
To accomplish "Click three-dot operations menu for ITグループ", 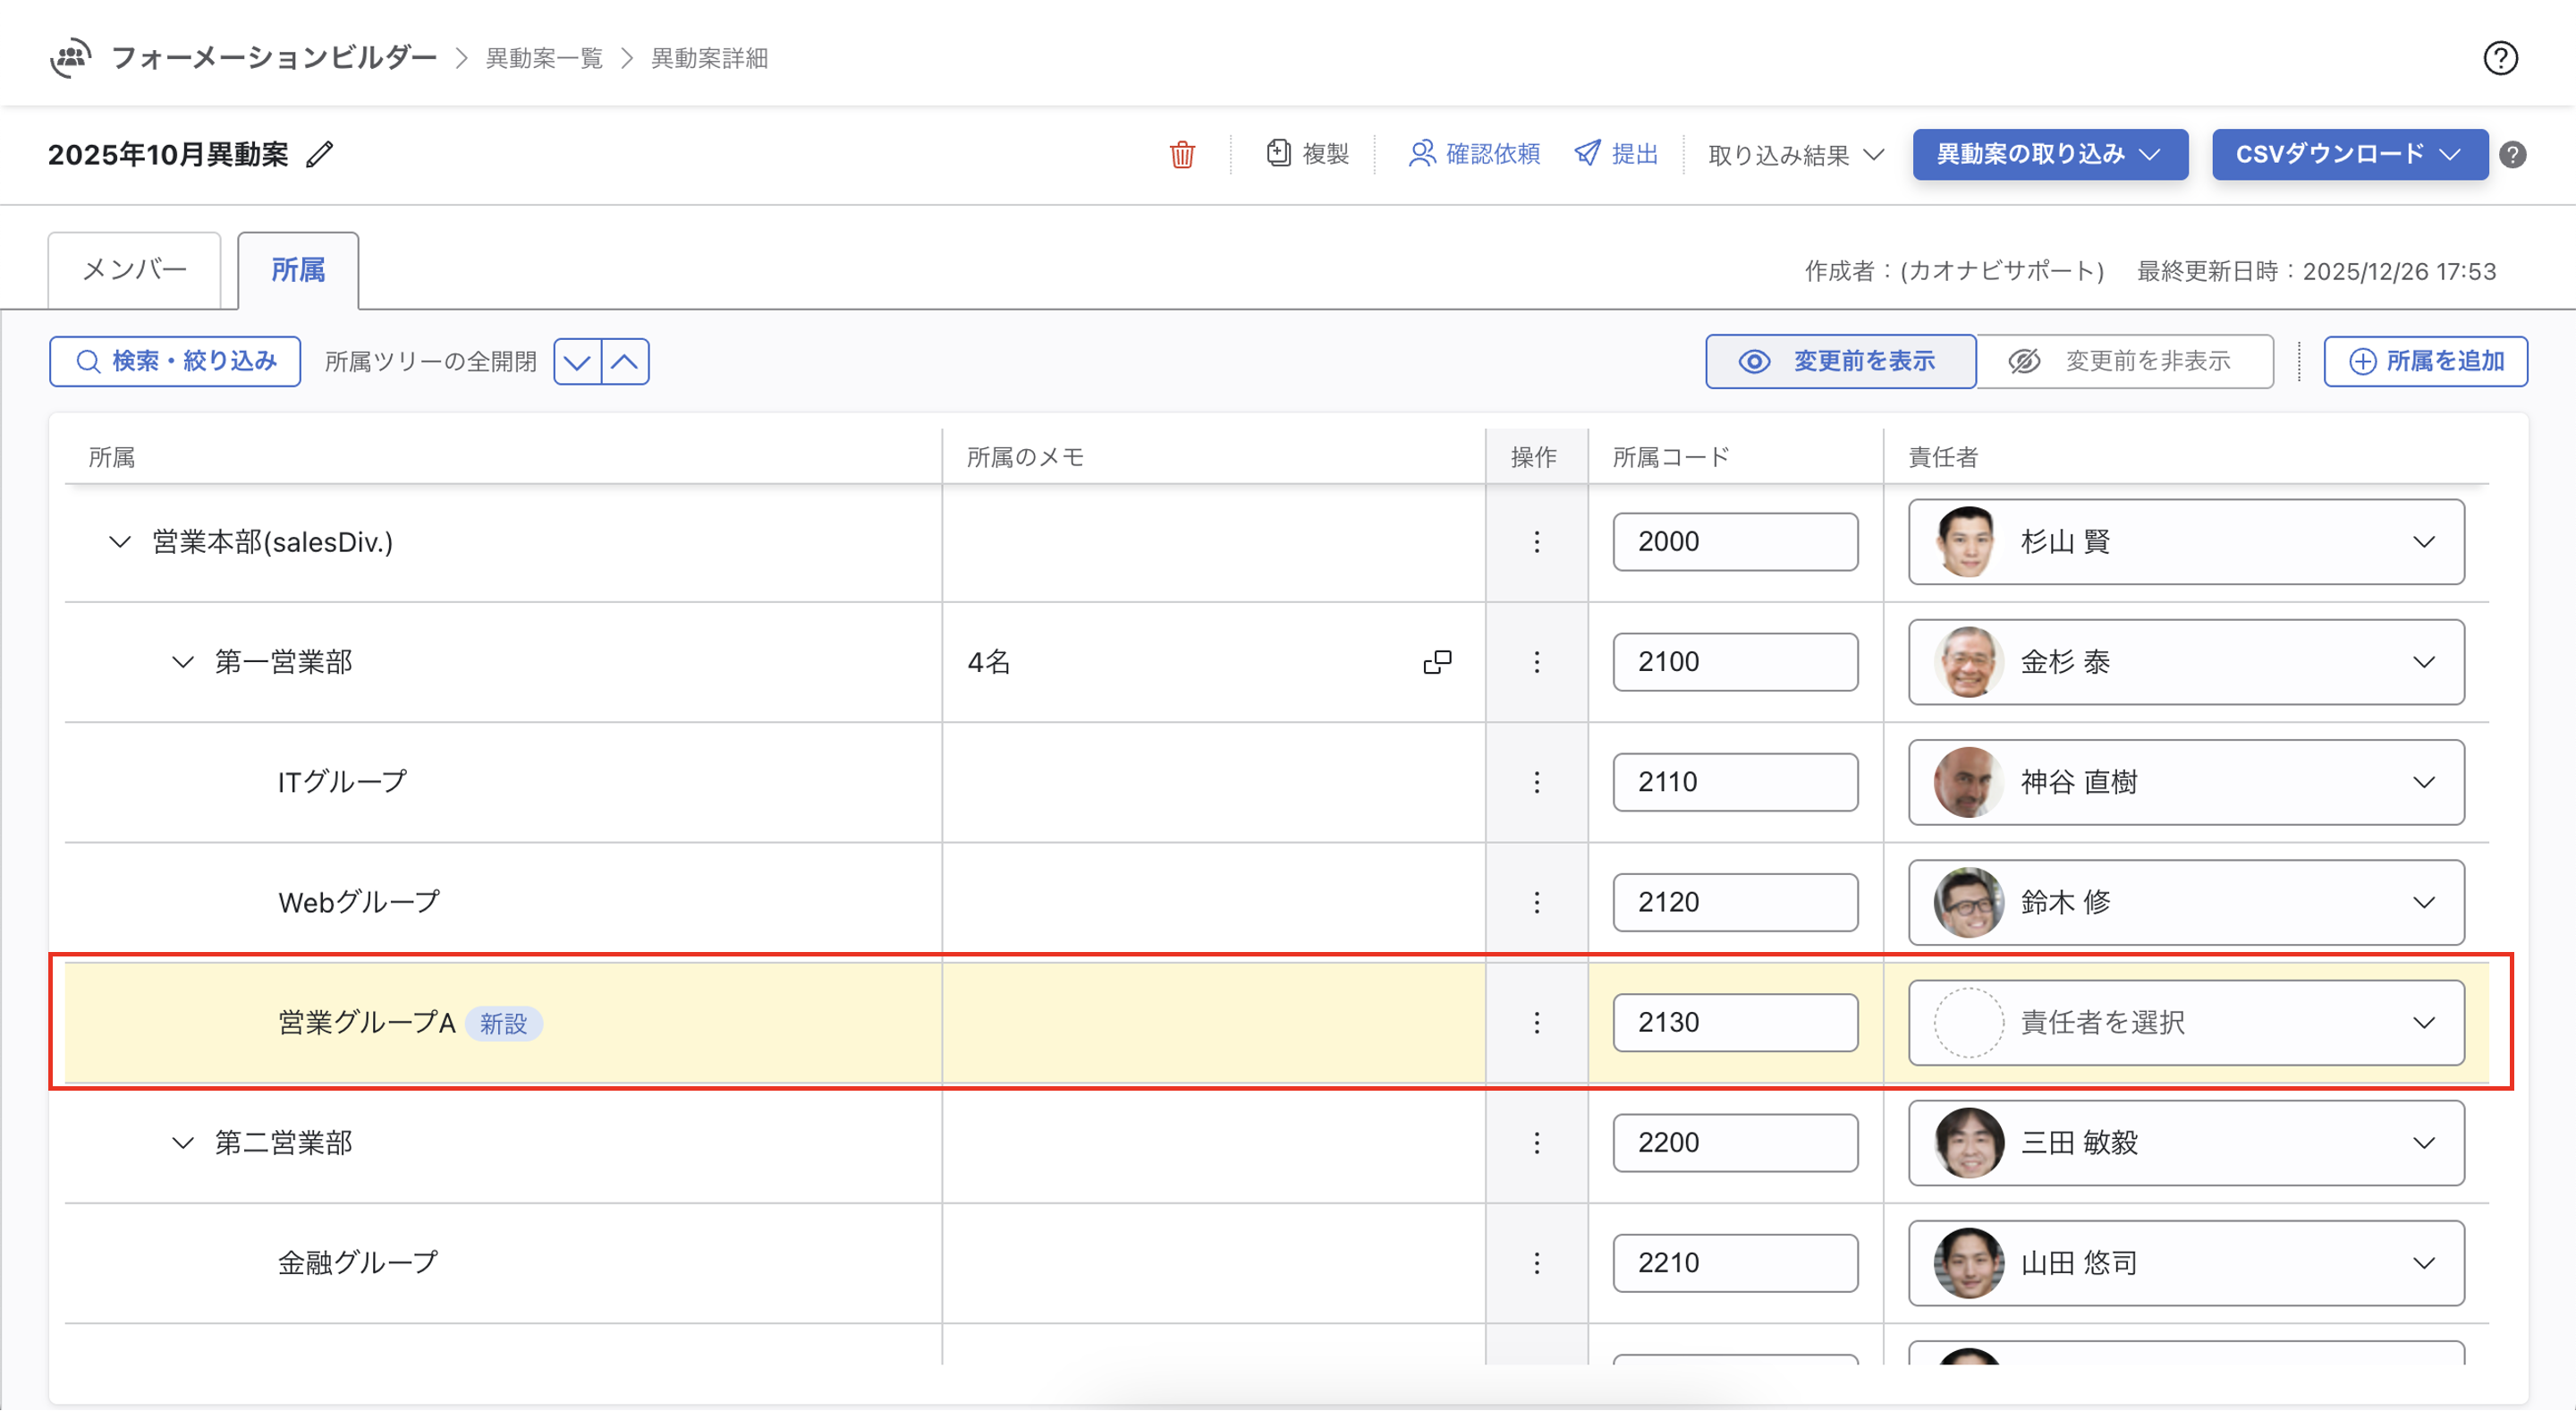I will coord(1537,782).
